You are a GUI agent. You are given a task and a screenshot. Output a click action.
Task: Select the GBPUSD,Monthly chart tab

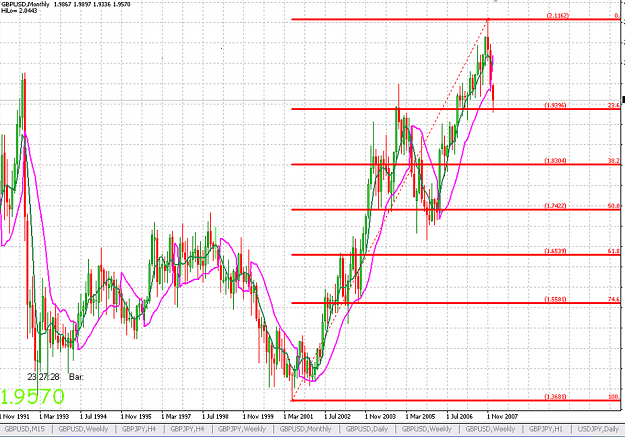coord(305,429)
